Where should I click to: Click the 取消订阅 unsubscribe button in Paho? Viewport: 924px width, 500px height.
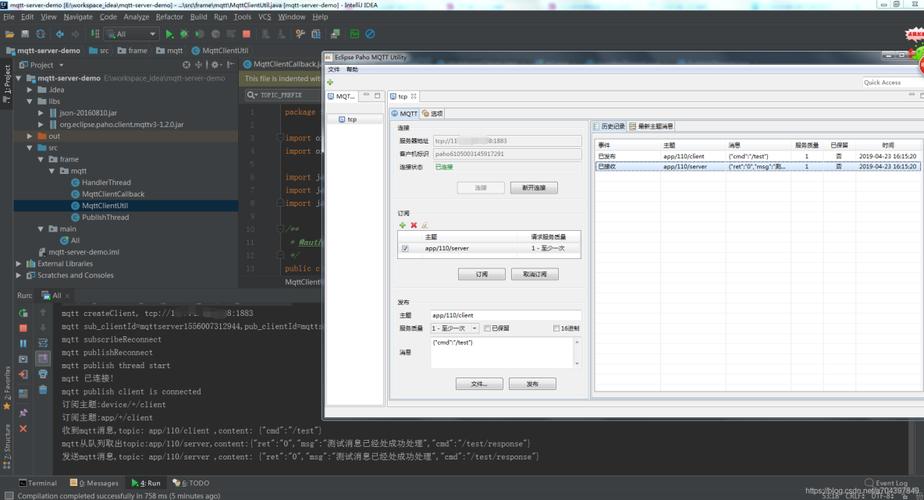(534, 274)
